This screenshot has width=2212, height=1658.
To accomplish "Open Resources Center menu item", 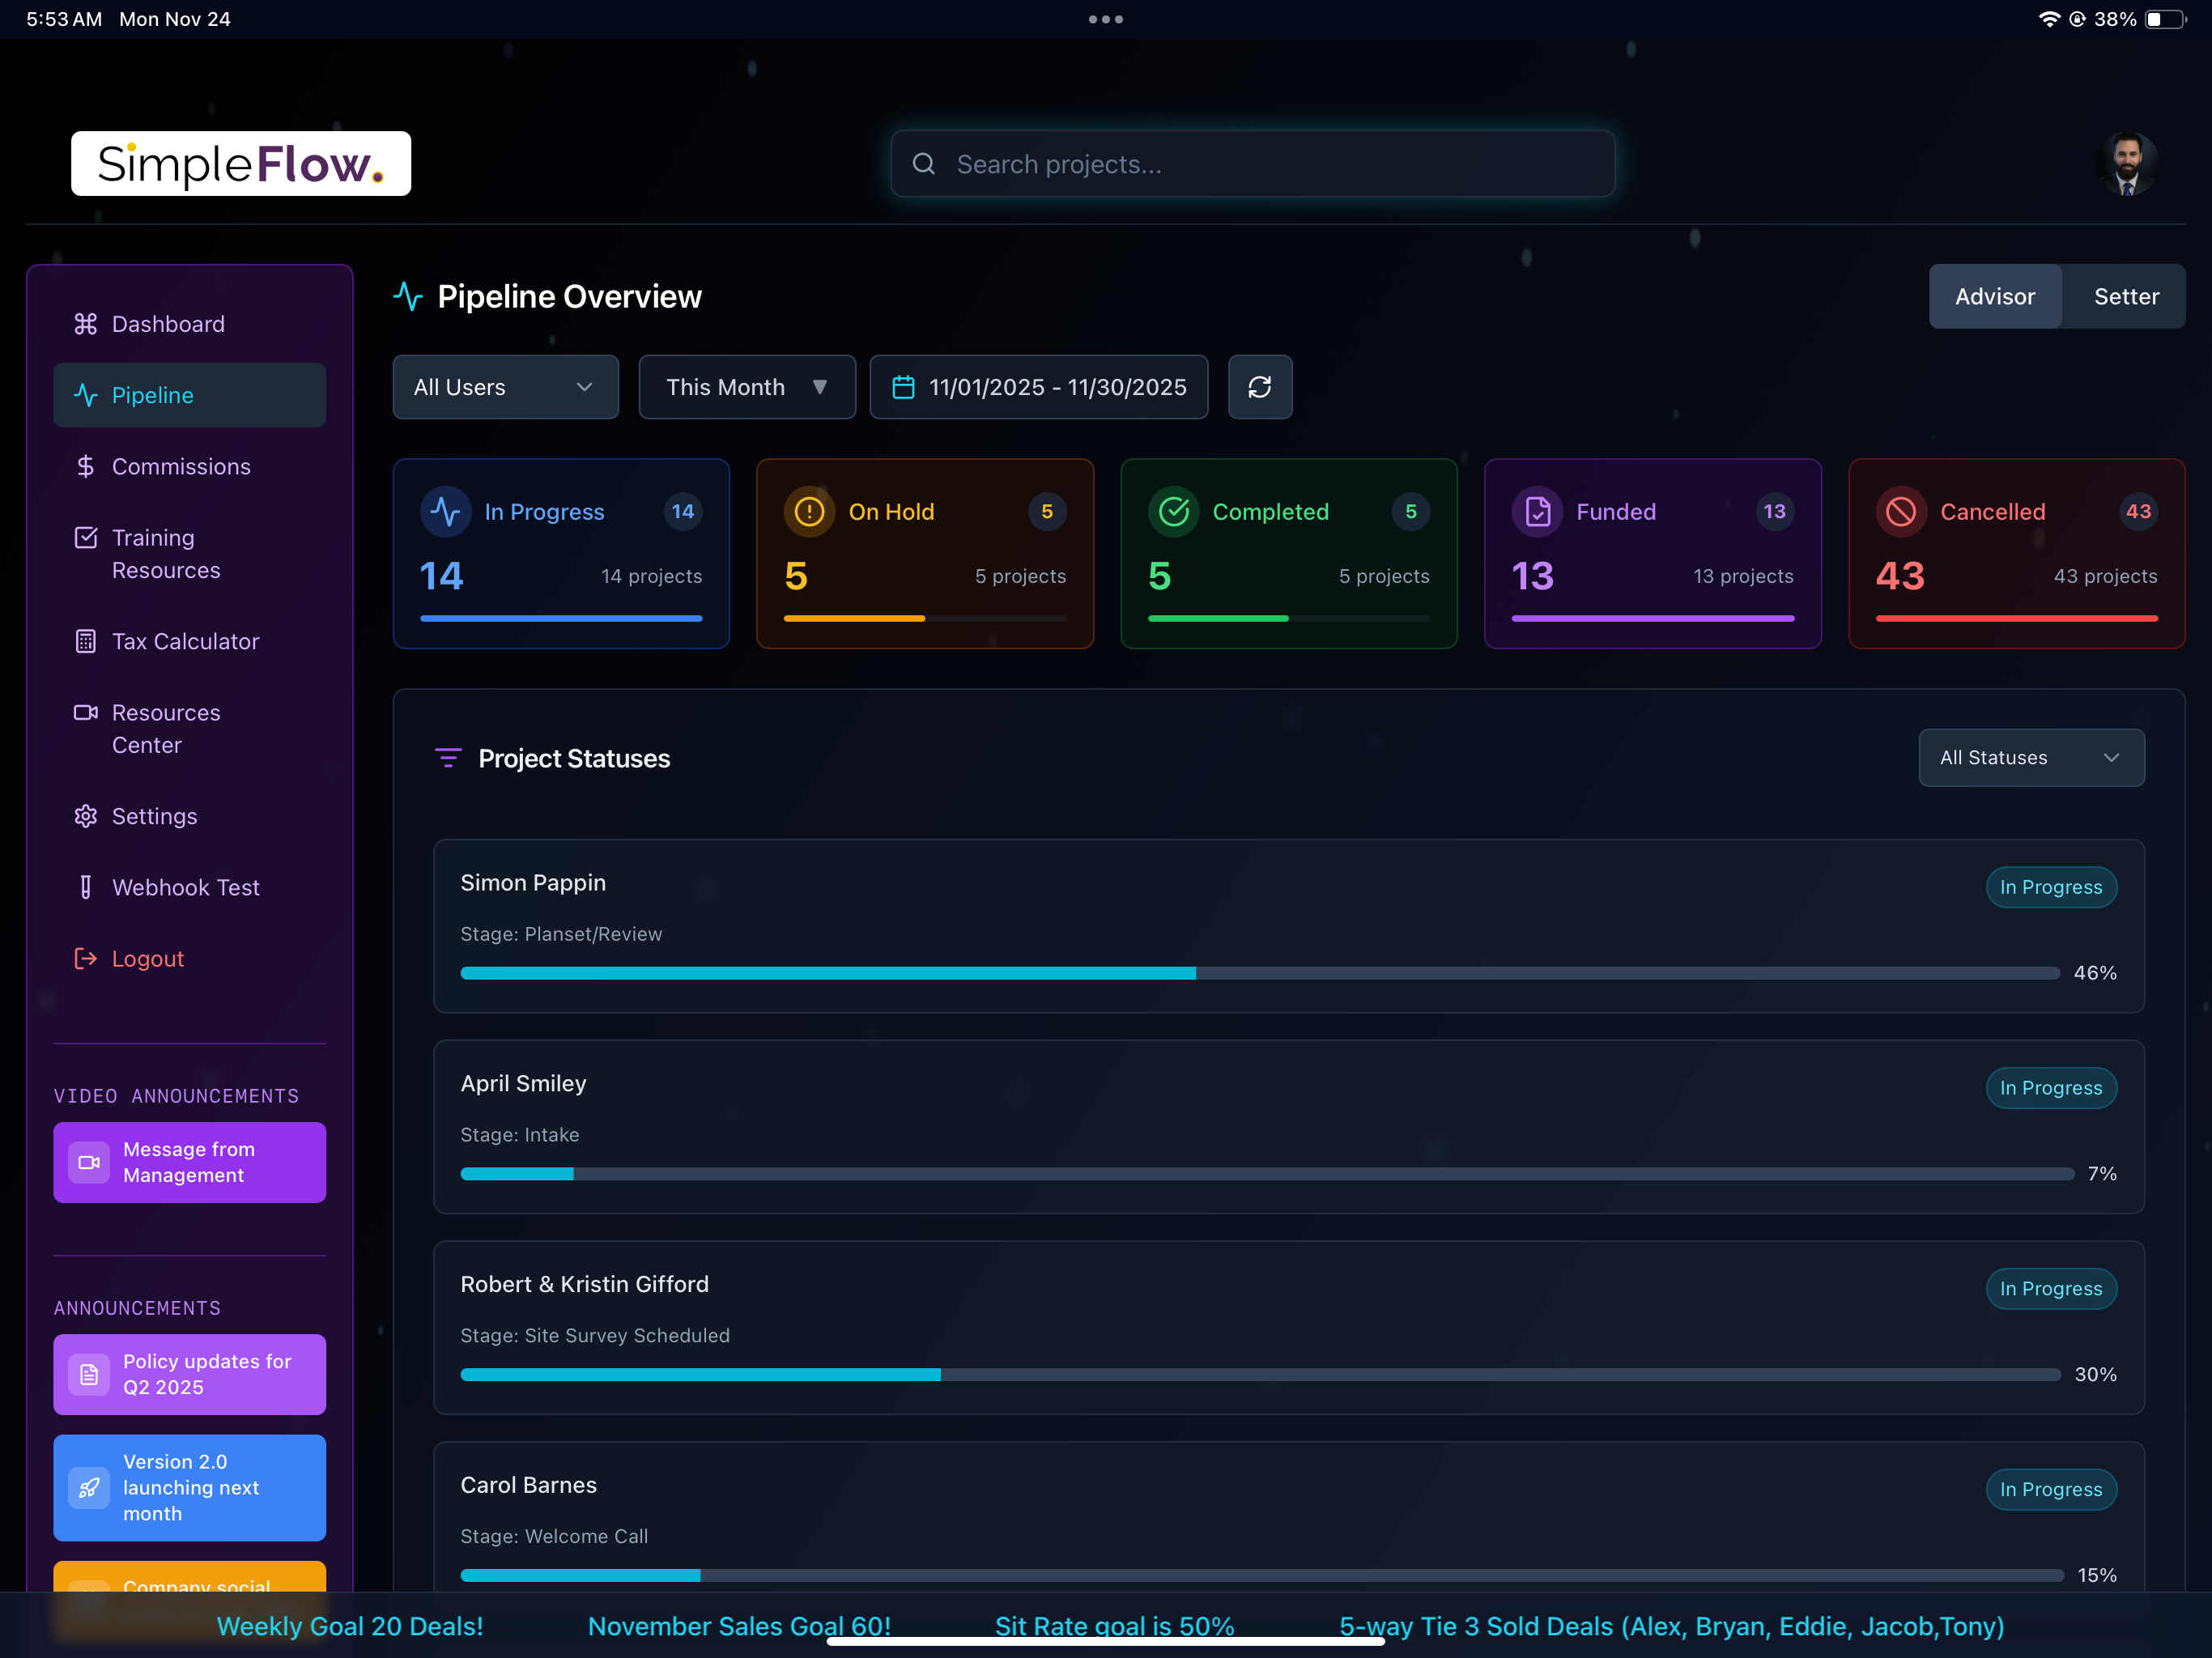I will (189, 729).
